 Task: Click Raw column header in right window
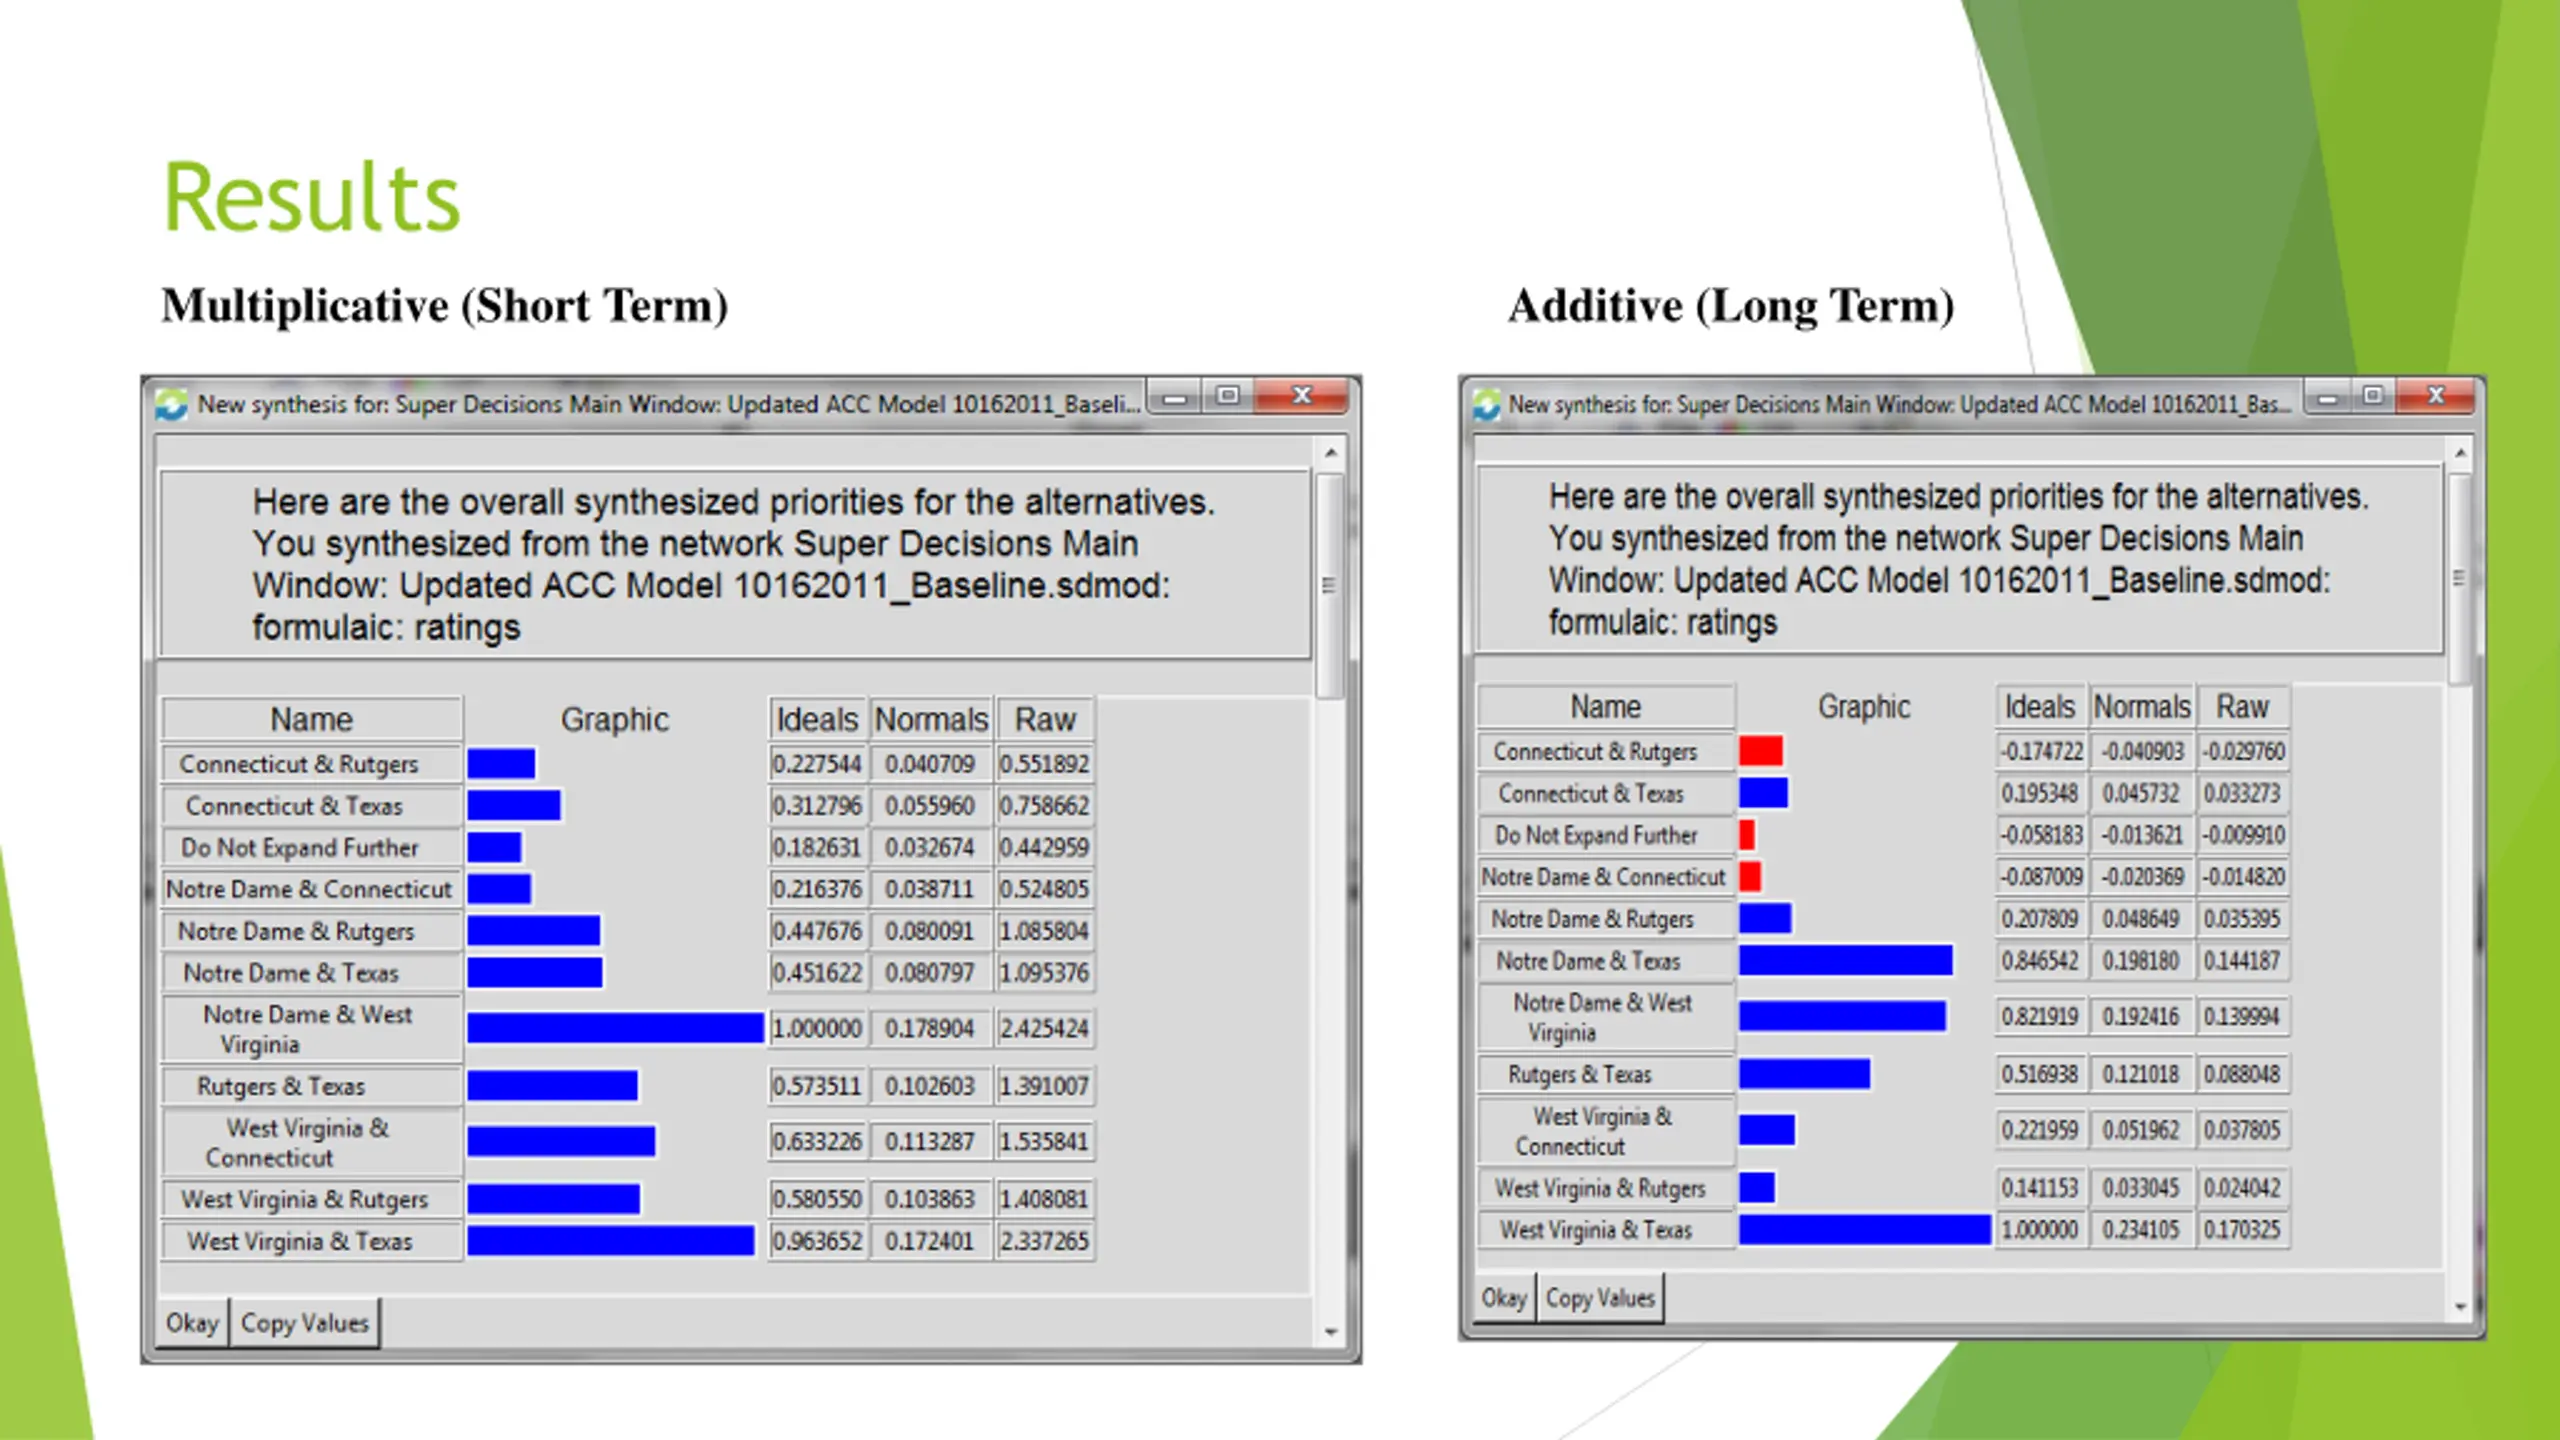tap(2242, 706)
